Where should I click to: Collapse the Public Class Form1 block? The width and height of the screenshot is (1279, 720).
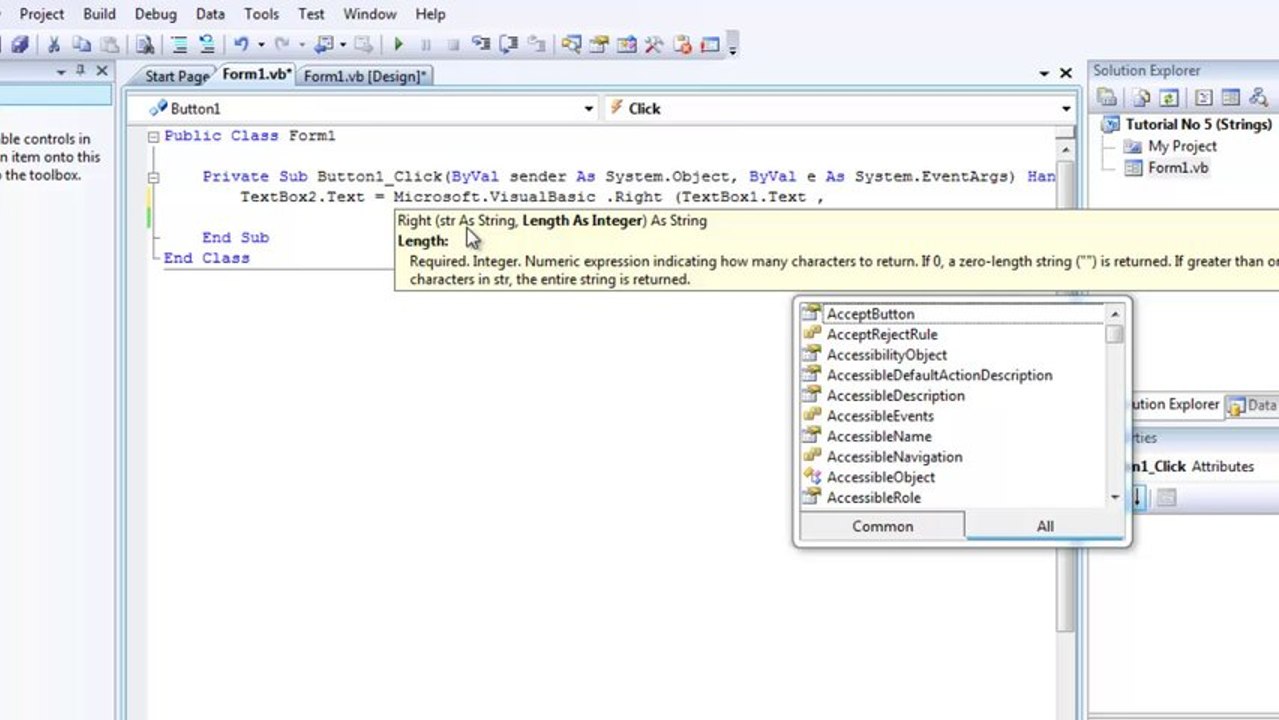[153, 136]
